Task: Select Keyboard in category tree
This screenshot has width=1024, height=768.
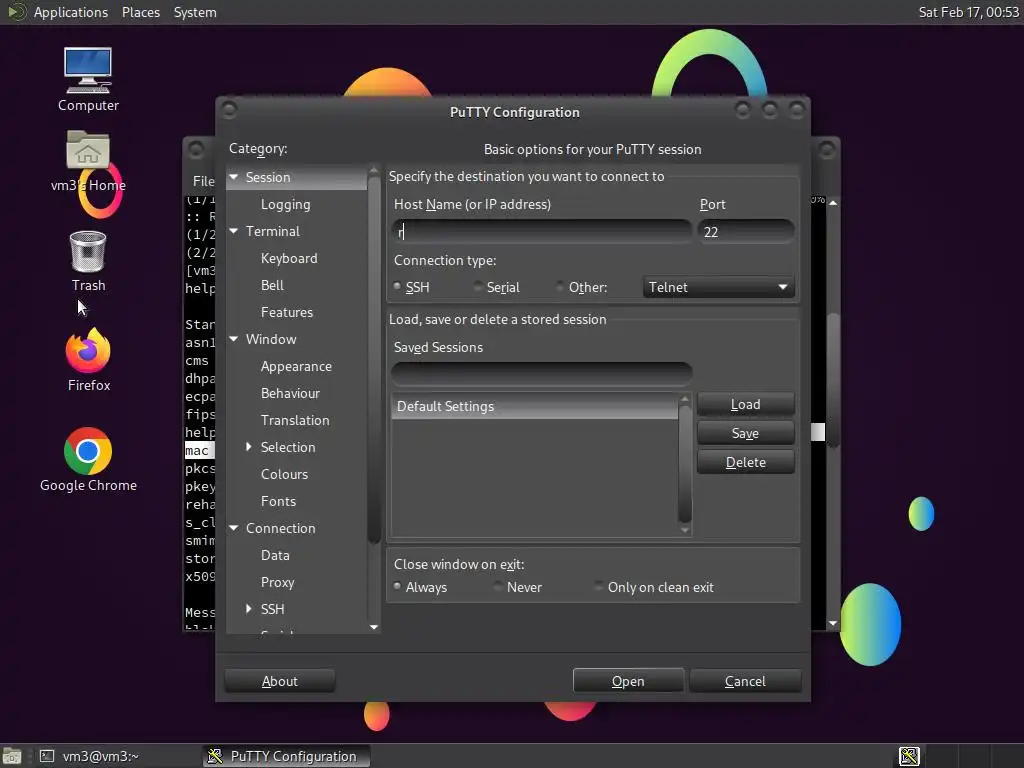Action: tap(289, 258)
